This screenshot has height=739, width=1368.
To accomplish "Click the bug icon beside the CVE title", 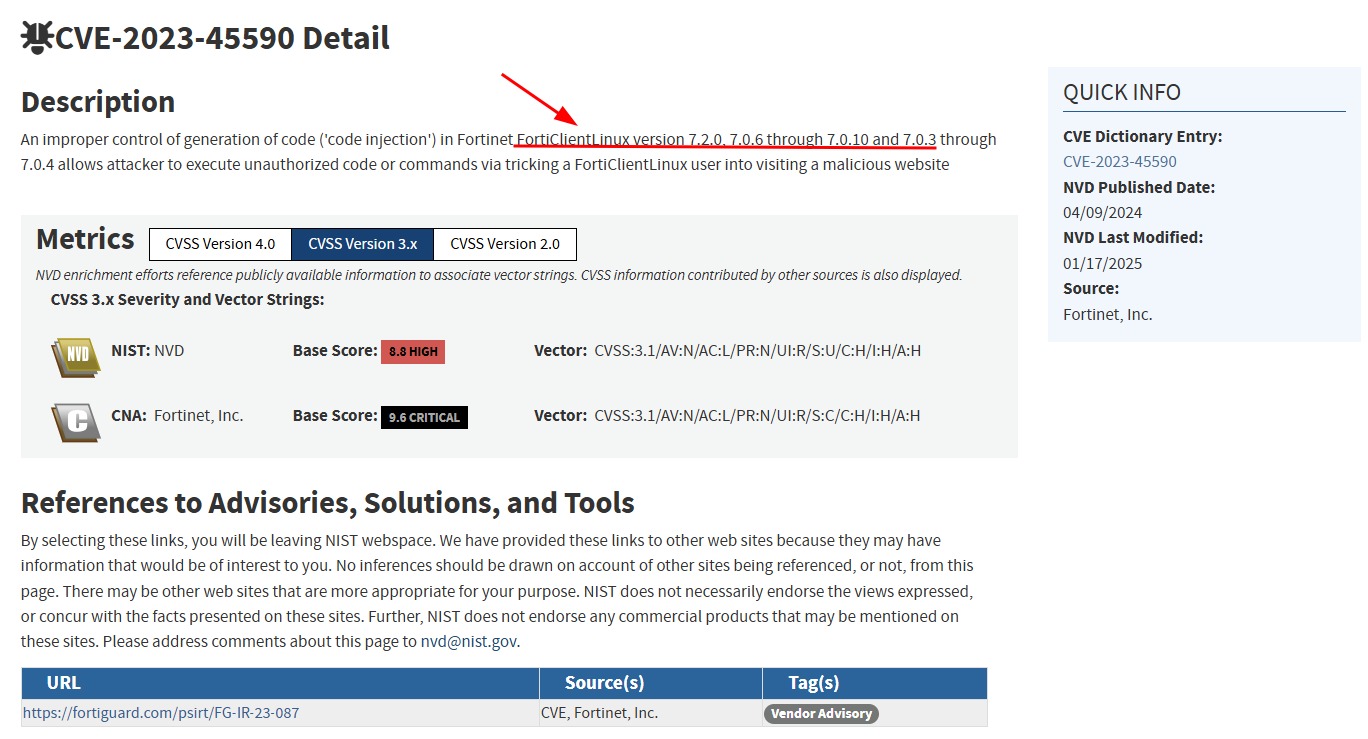I will [37, 38].
